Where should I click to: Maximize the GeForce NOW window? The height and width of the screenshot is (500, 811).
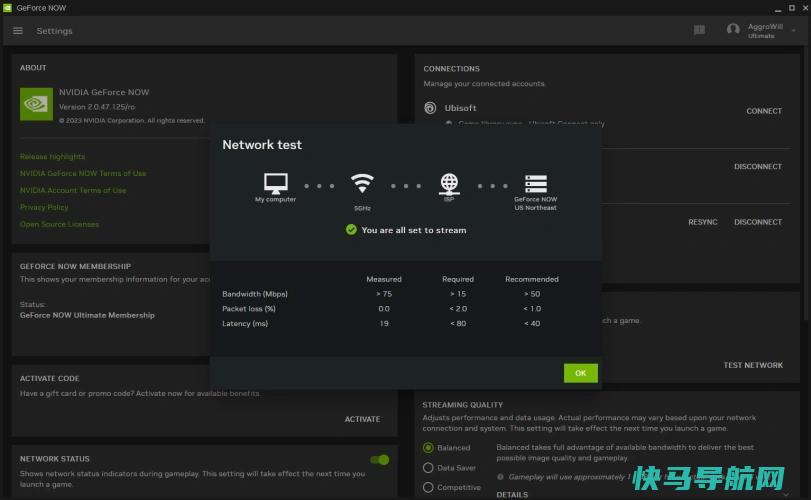pos(792,8)
